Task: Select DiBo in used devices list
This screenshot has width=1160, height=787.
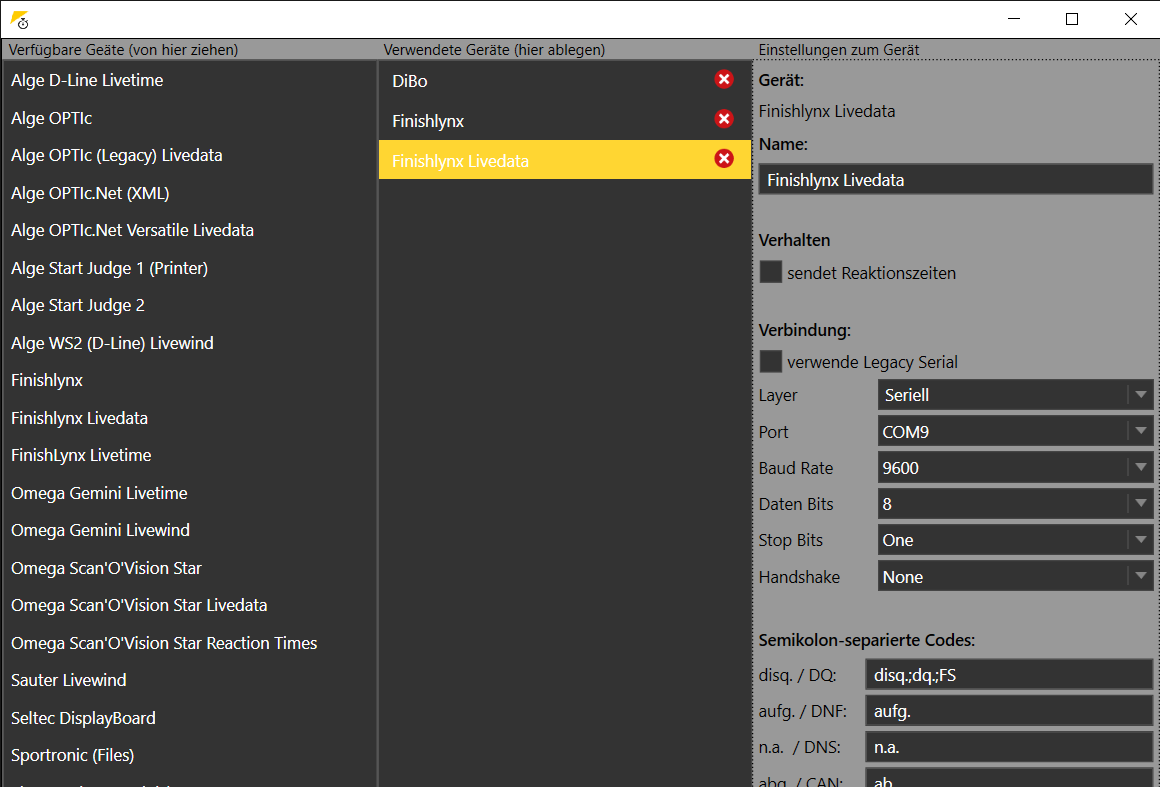Action: click(564, 81)
